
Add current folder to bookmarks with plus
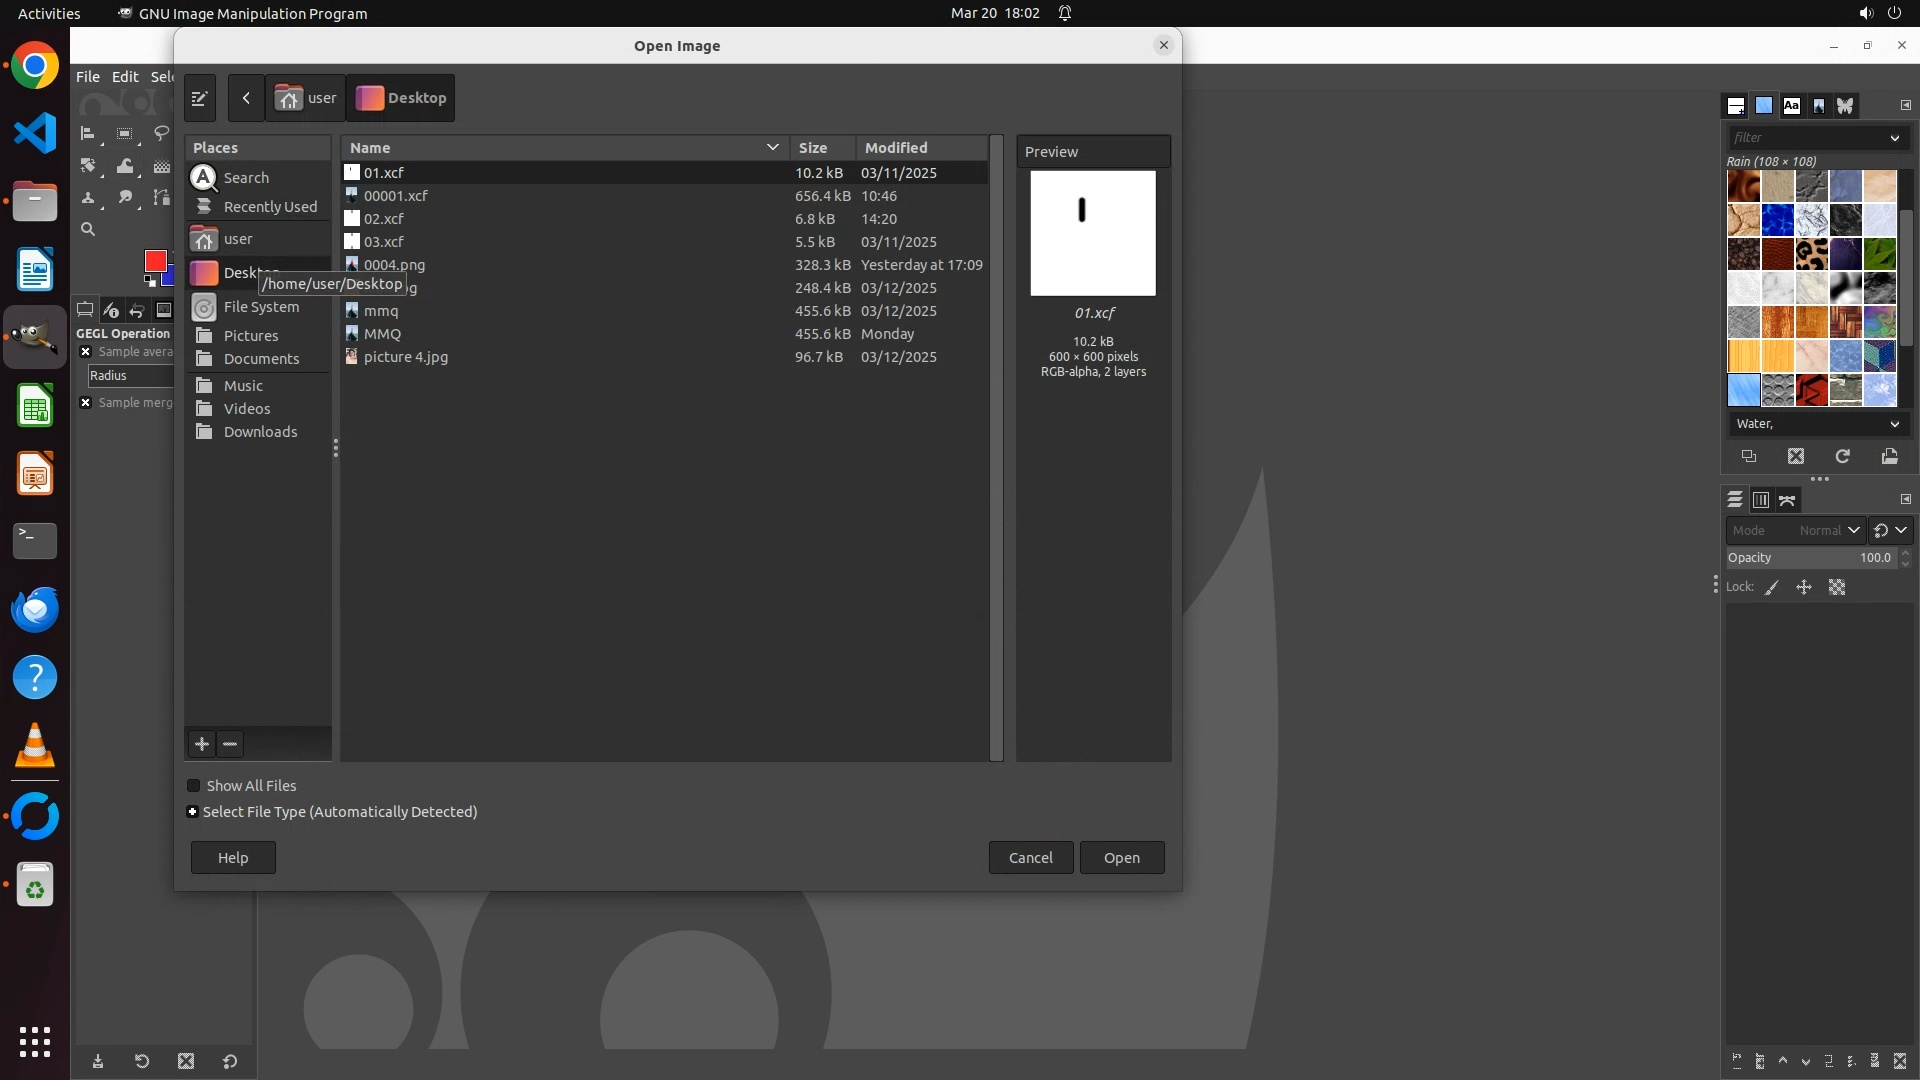202,744
